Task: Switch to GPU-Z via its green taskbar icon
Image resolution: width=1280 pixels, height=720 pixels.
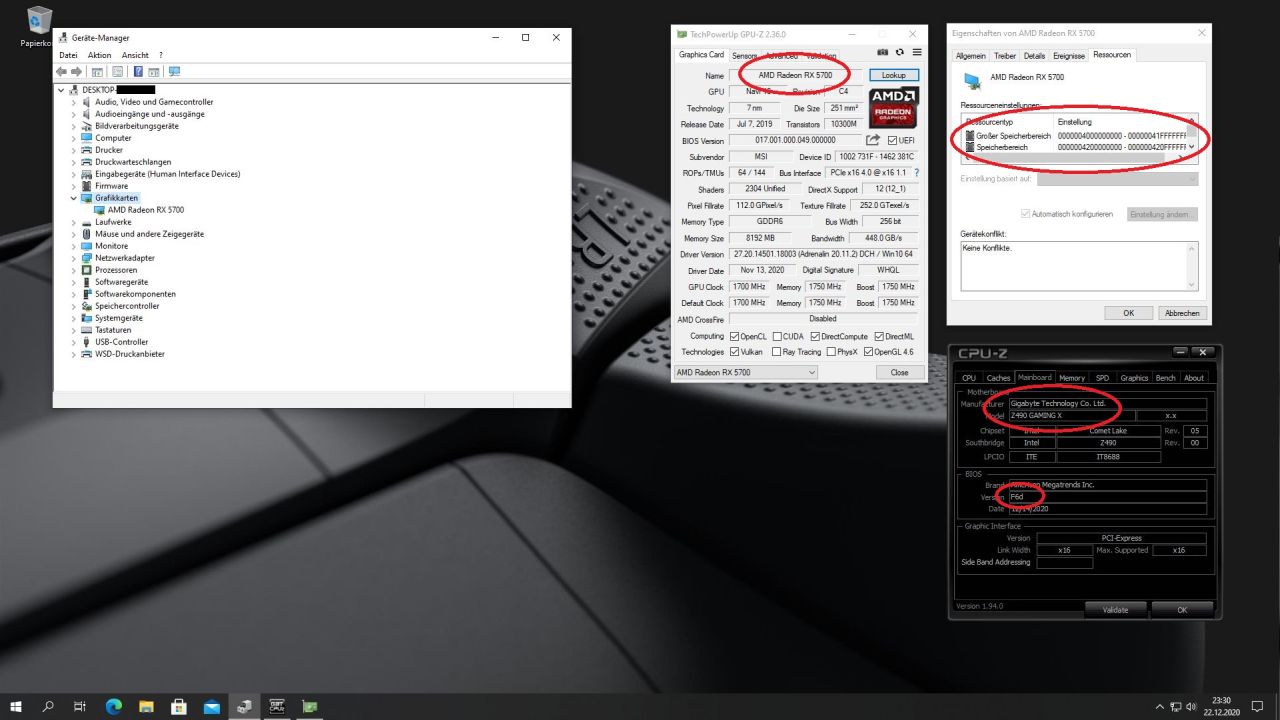Action: click(310, 706)
